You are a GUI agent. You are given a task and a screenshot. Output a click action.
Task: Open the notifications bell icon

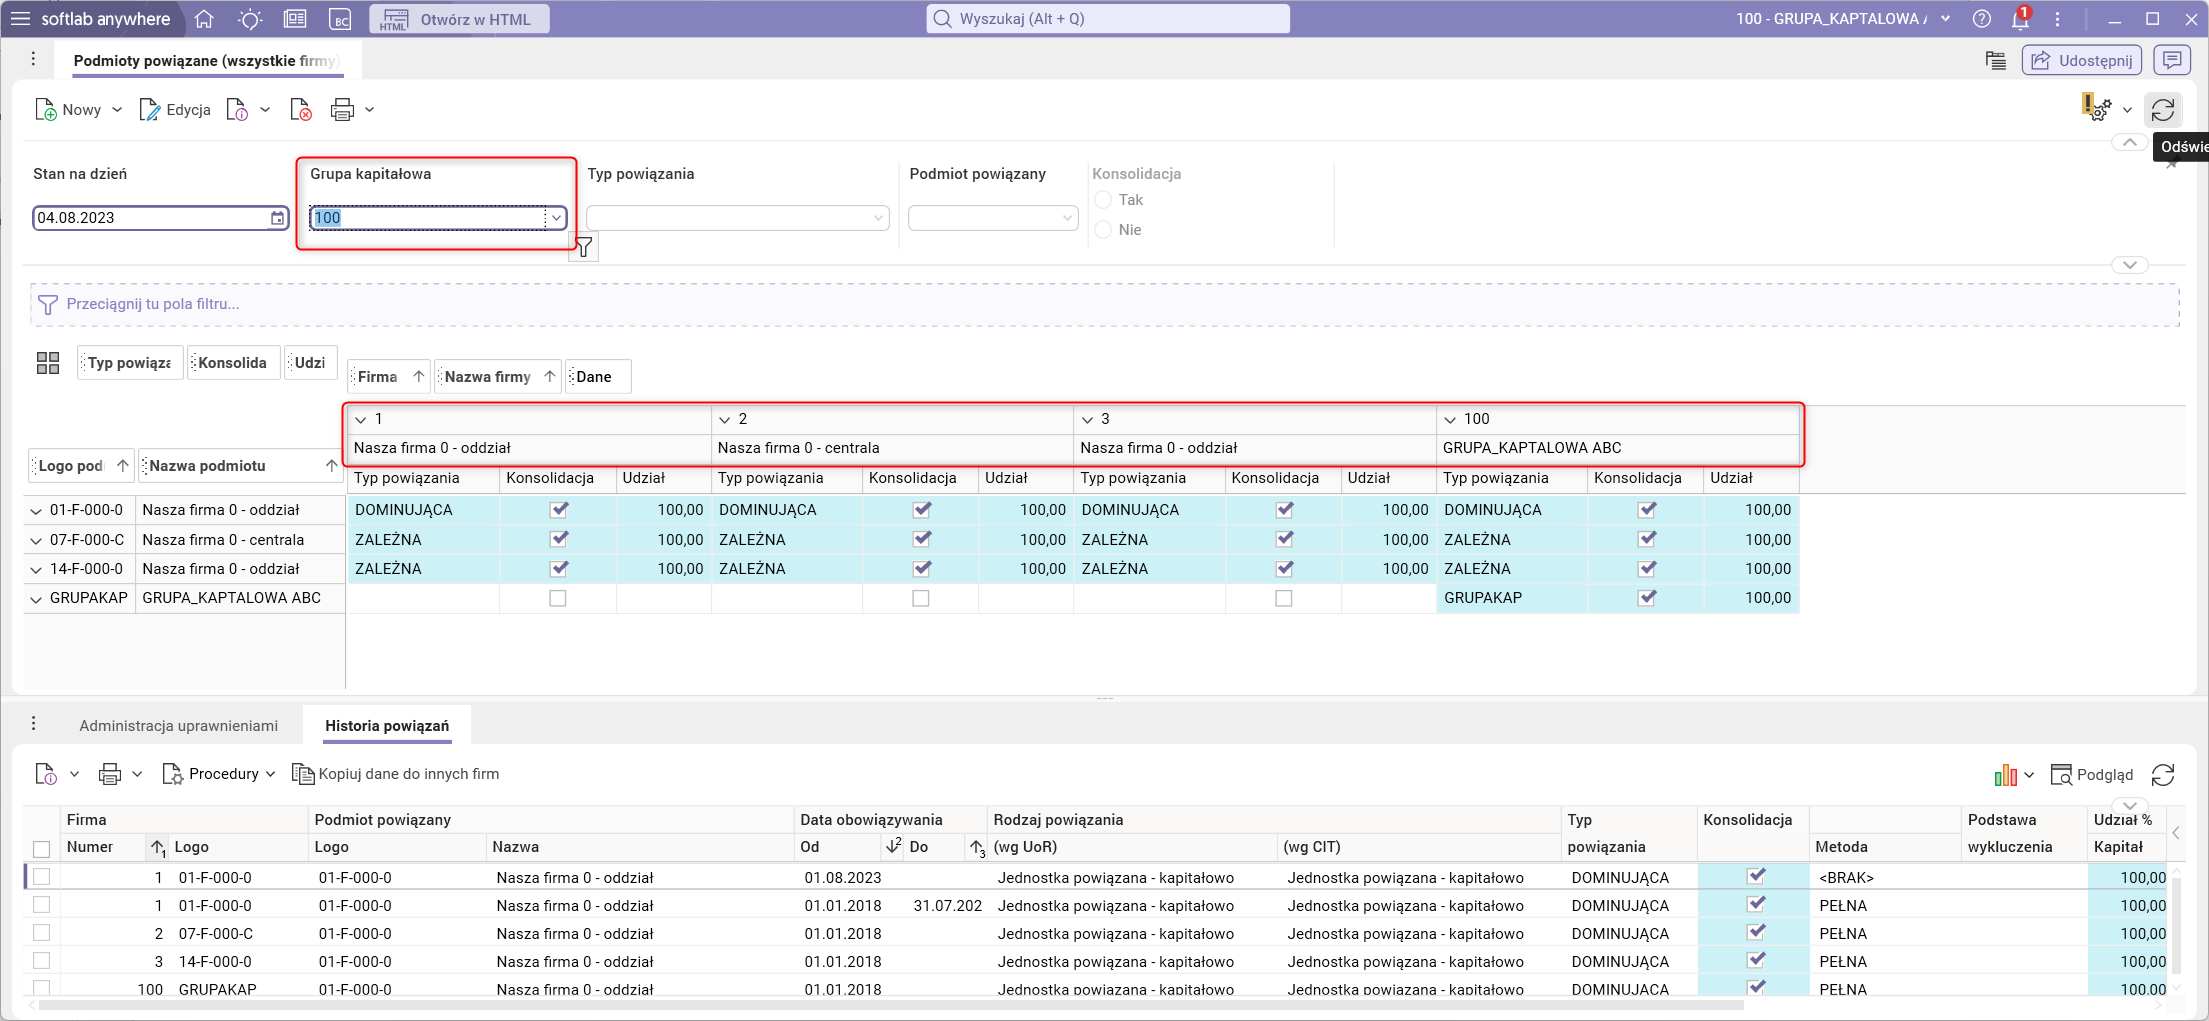(2020, 19)
